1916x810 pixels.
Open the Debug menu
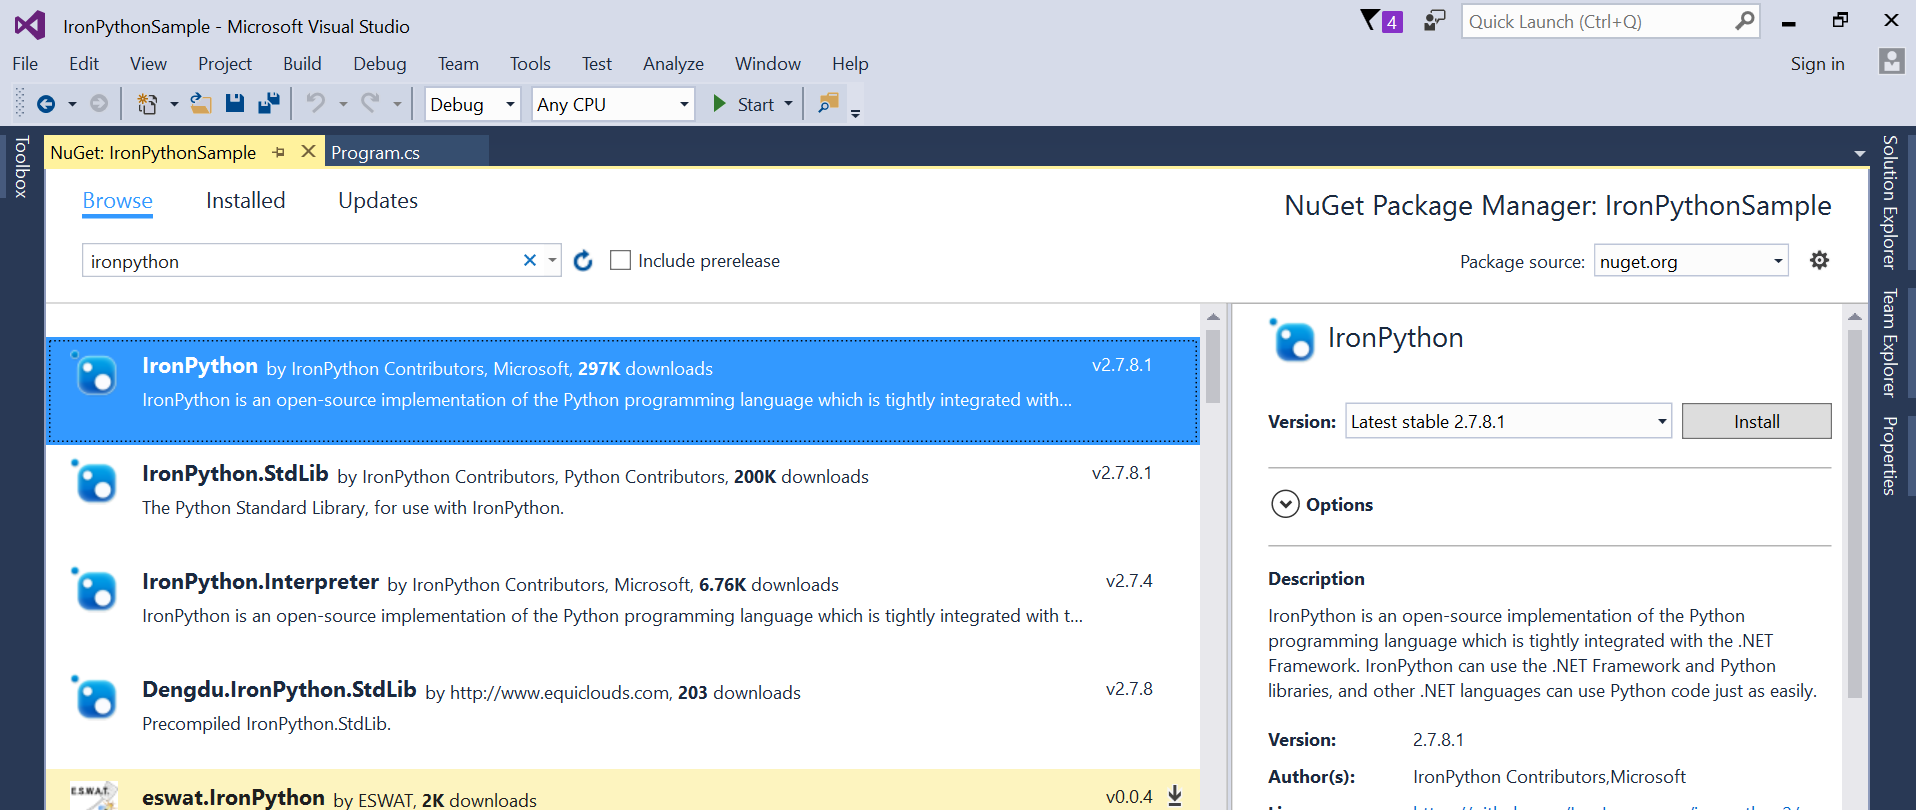[x=380, y=63]
